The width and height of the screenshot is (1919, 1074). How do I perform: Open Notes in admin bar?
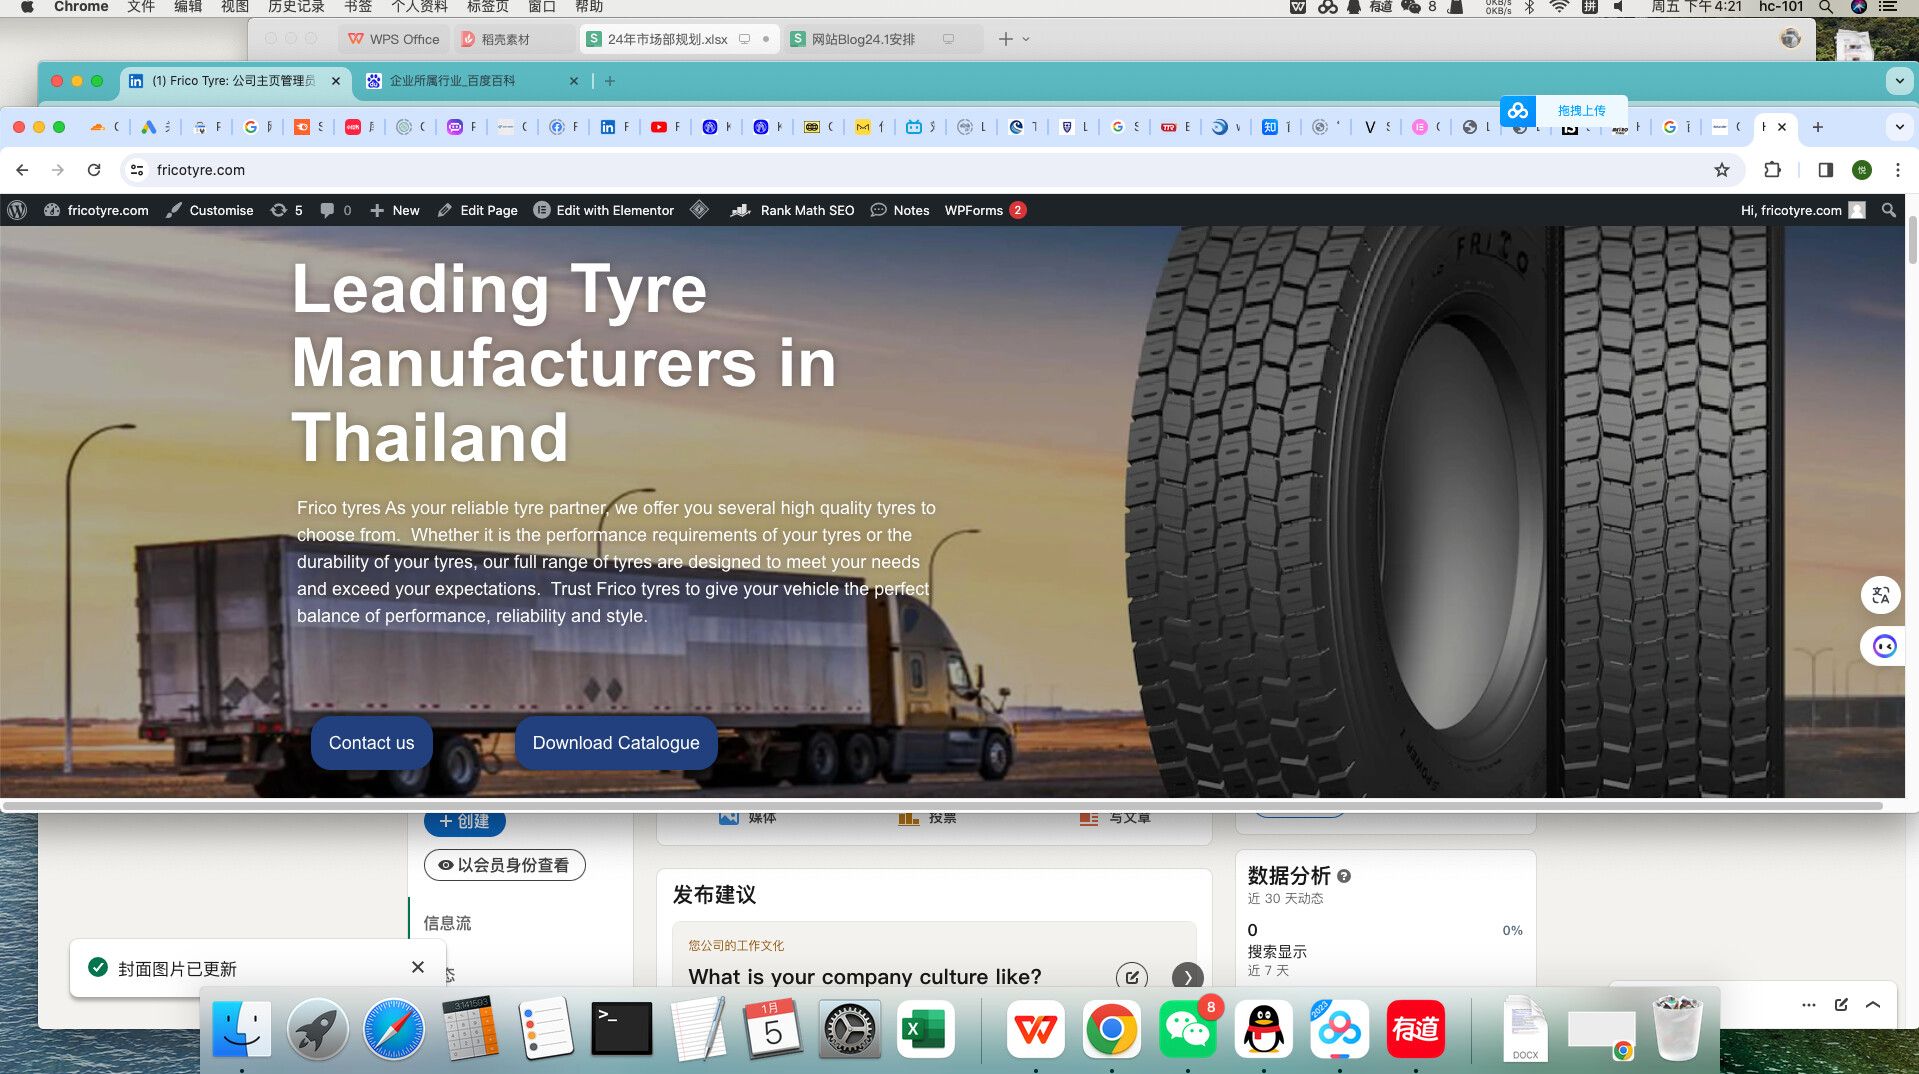pyautogui.click(x=900, y=210)
